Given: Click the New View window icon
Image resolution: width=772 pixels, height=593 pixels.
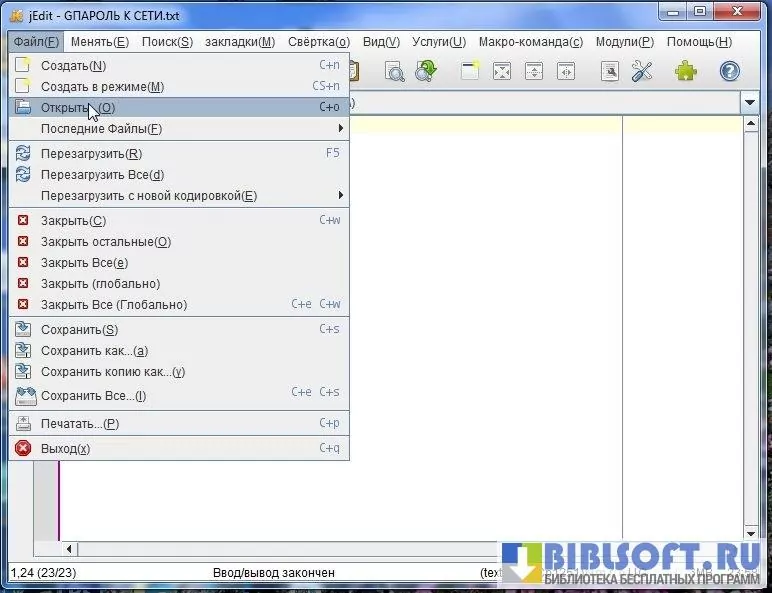Looking at the screenshot, I should point(470,71).
